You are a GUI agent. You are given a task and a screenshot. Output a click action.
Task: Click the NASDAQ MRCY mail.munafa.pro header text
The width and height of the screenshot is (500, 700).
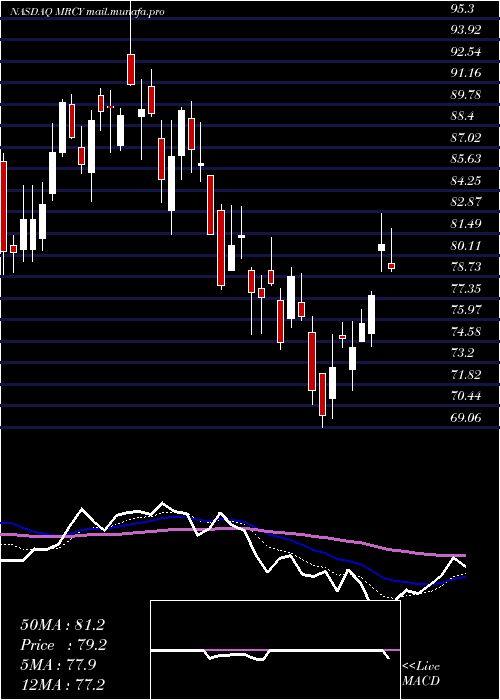pyautogui.click(x=87, y=12)
